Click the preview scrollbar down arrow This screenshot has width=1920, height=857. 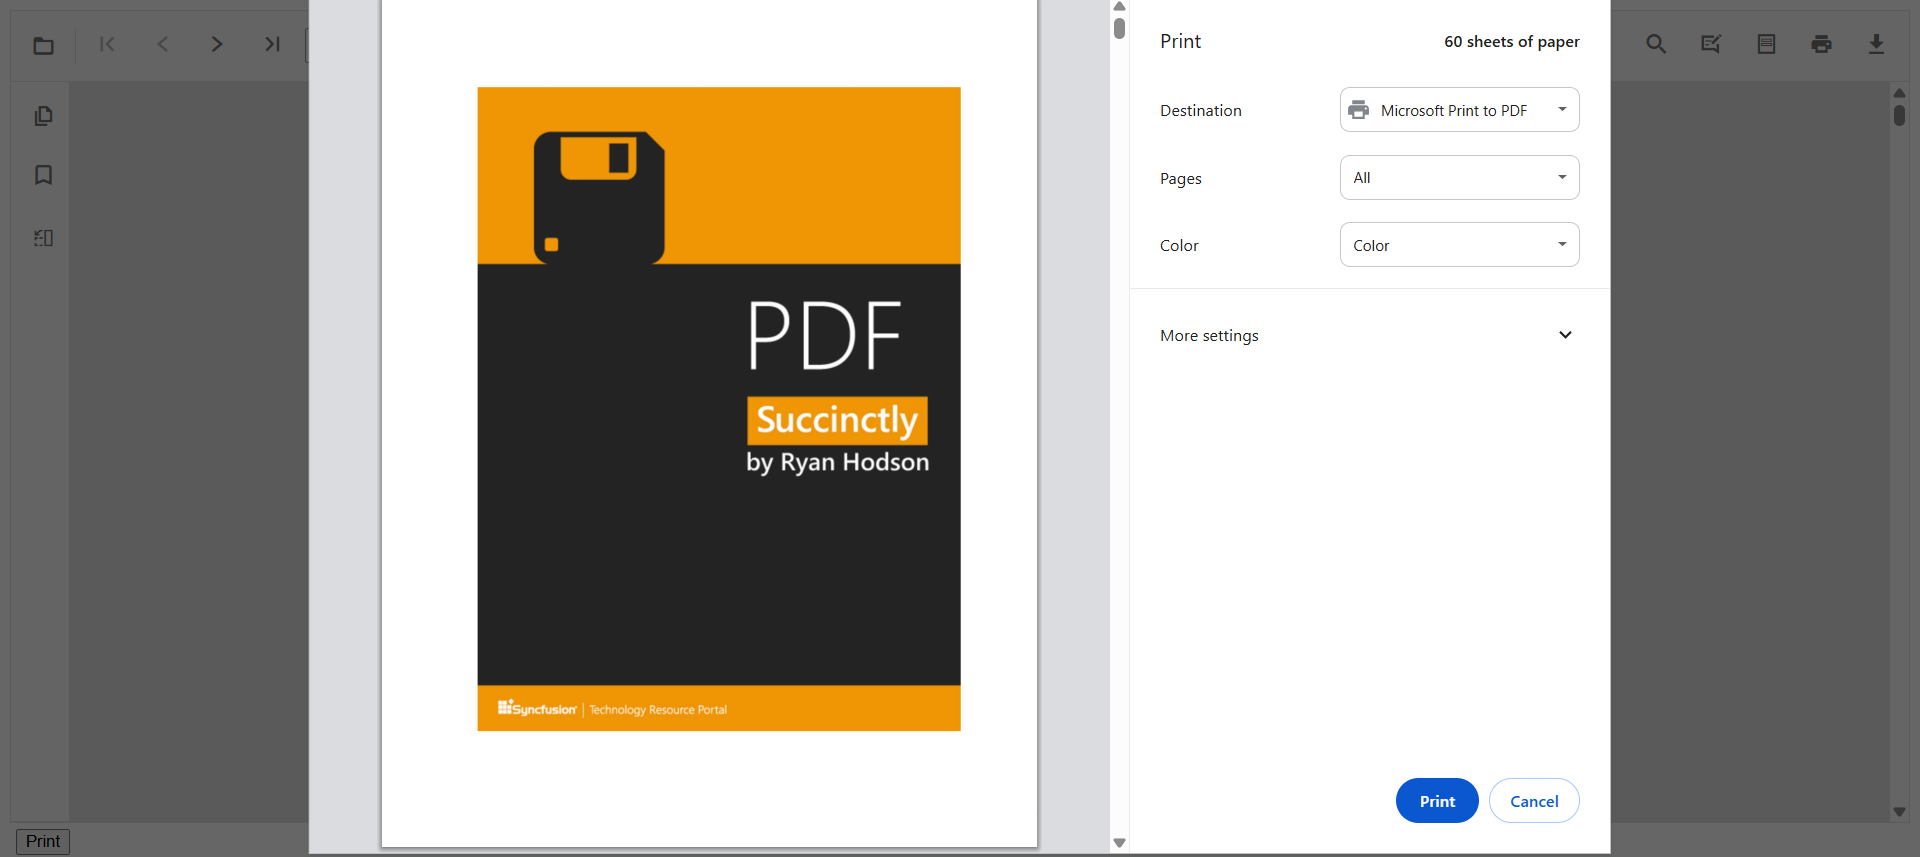tap(1119, 843)
